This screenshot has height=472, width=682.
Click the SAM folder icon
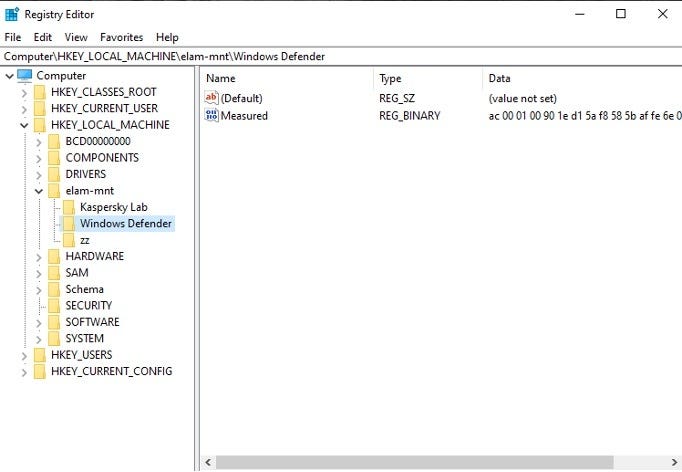[54, 273]
